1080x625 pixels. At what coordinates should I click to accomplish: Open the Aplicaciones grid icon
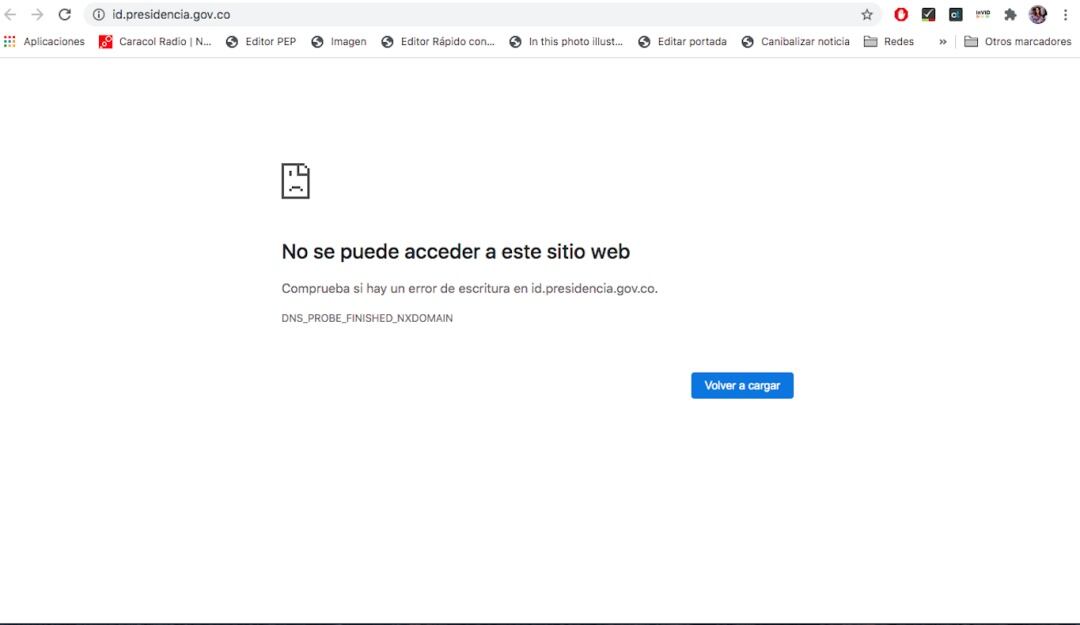tap(9, 41)
